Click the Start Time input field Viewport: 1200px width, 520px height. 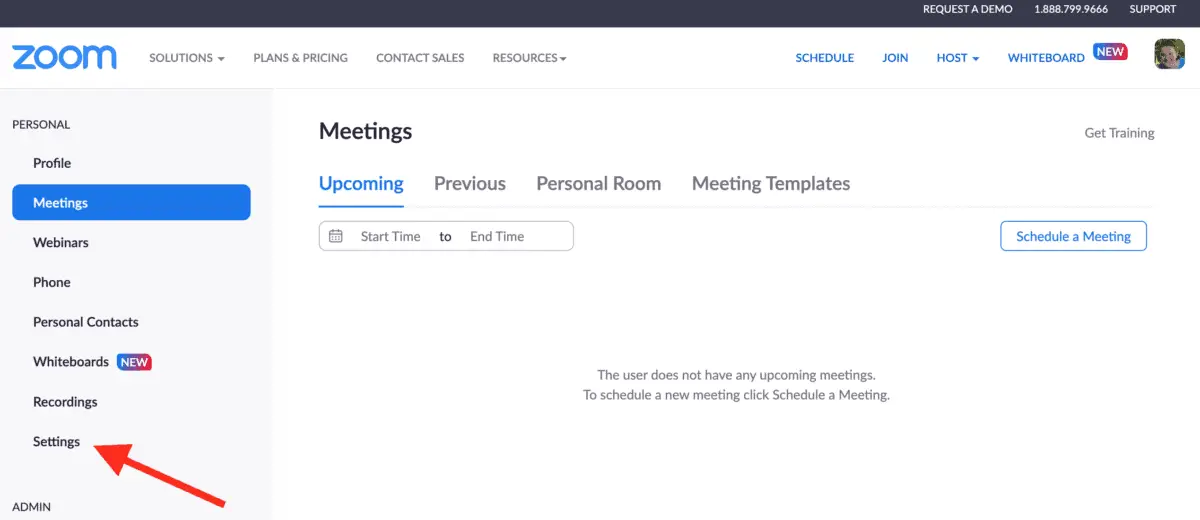click(x=390, y=236)
